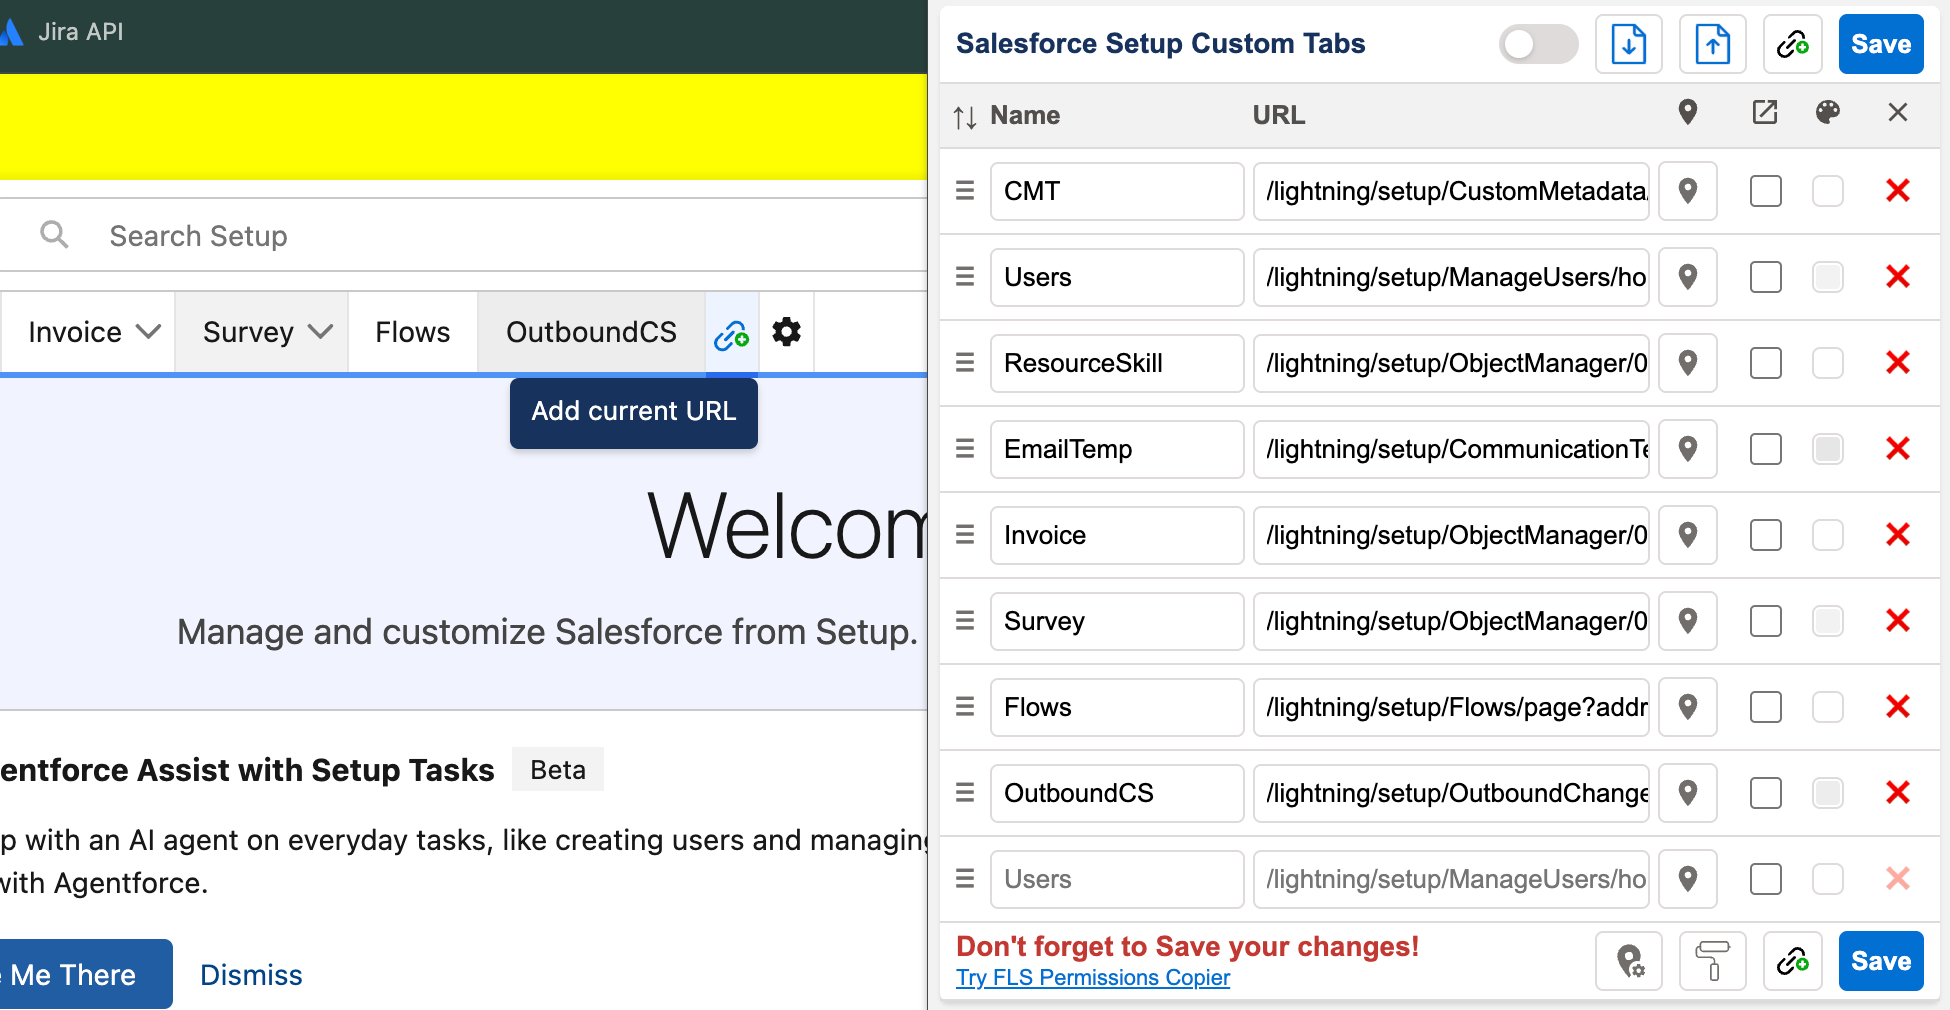1950x1010 pixels.
Task: Click the search magnifier icon in Setup
Action: (54, 235)
